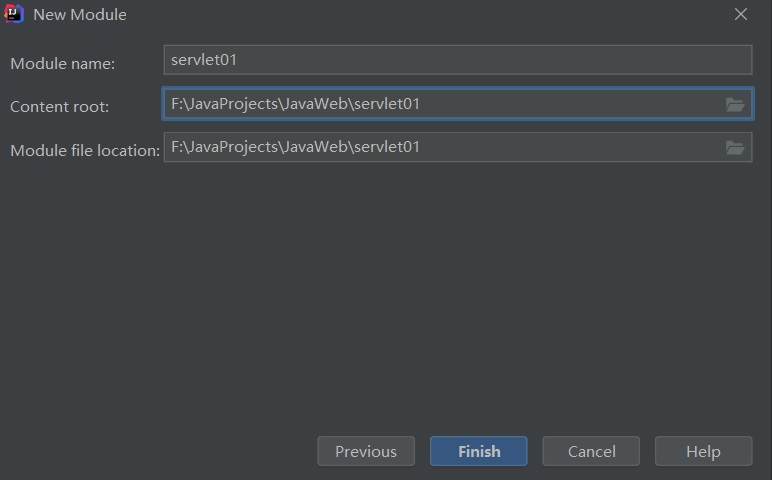Click the "New Module" title text

(x=80, y=15)
